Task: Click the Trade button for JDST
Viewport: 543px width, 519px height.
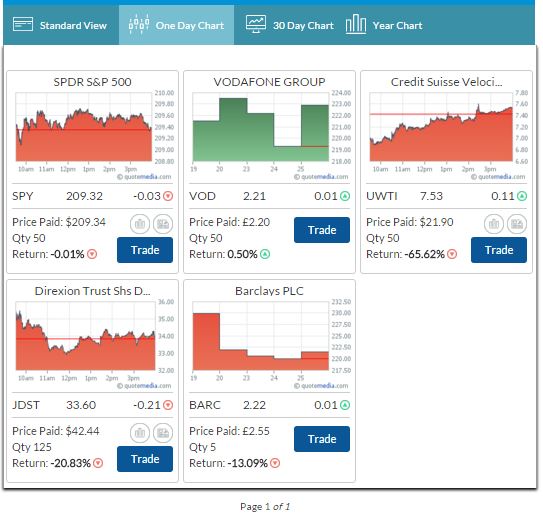Action: click(145, 459)
